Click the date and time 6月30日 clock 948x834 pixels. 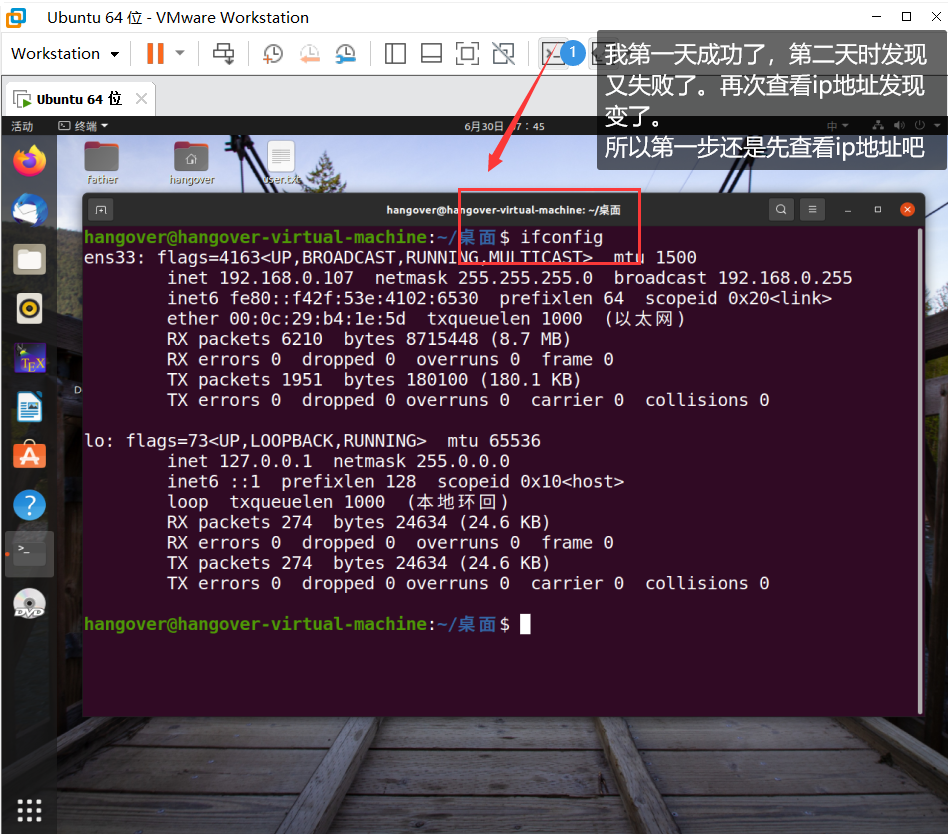(x=504, y=126)
